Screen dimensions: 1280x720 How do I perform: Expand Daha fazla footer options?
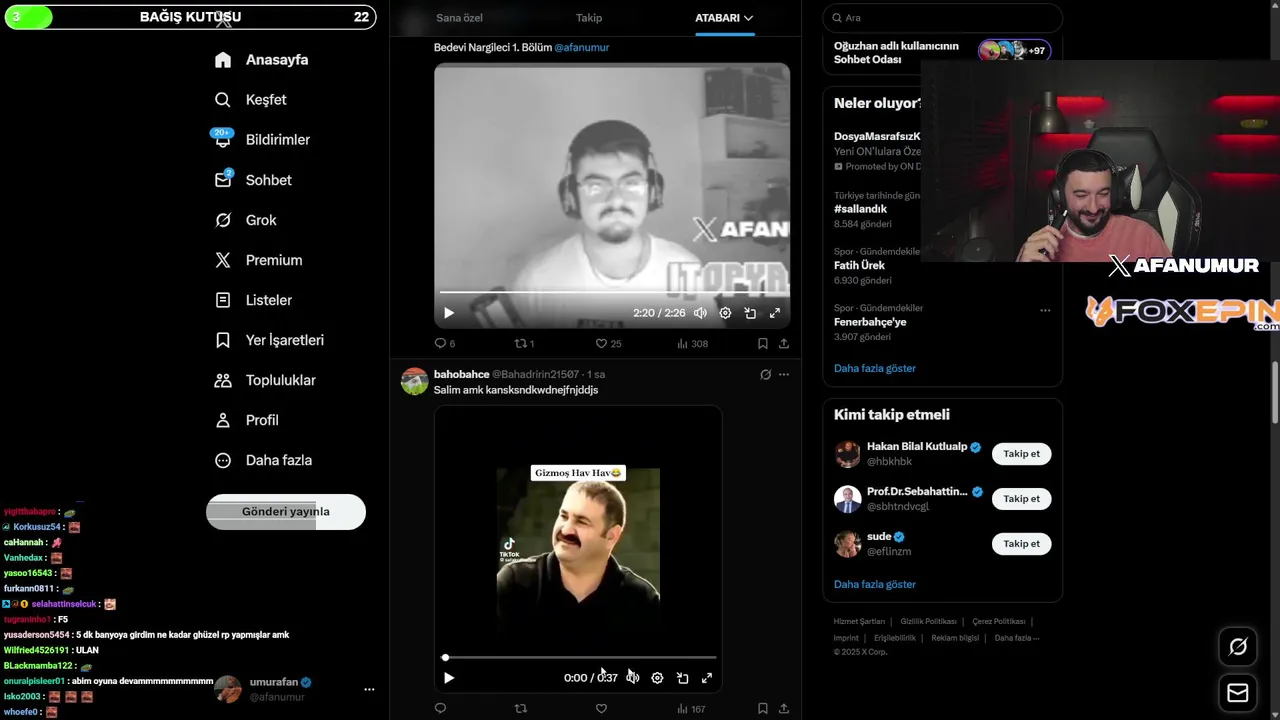[1017, 638]
